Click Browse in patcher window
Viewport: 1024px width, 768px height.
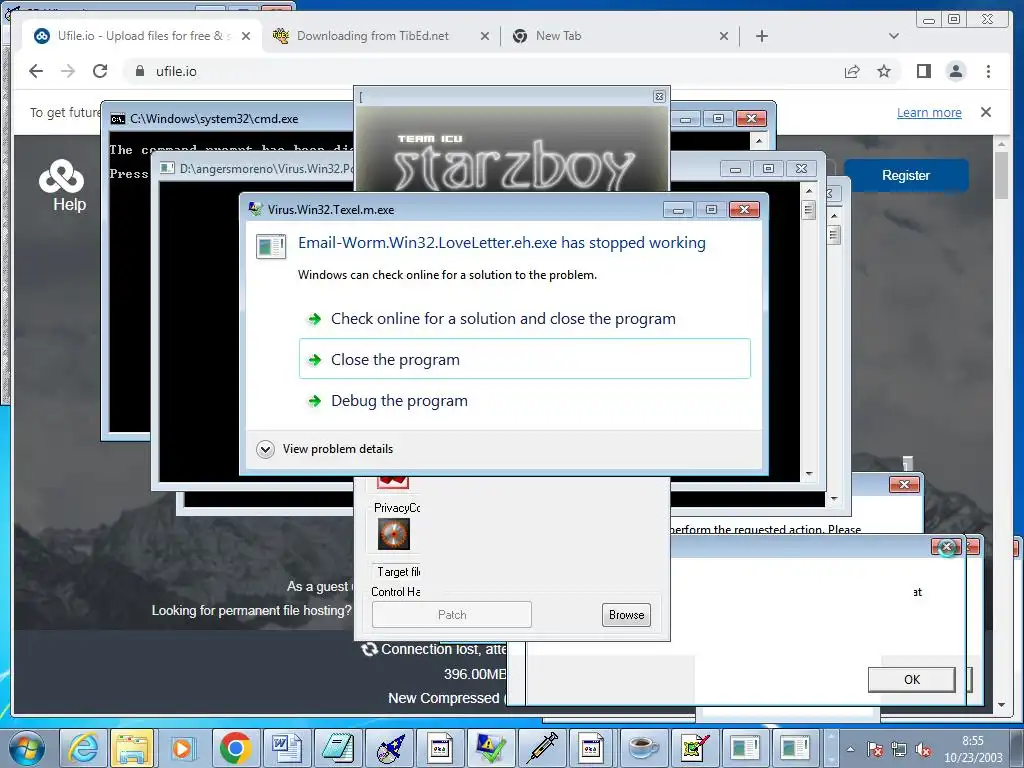(626, 615)
